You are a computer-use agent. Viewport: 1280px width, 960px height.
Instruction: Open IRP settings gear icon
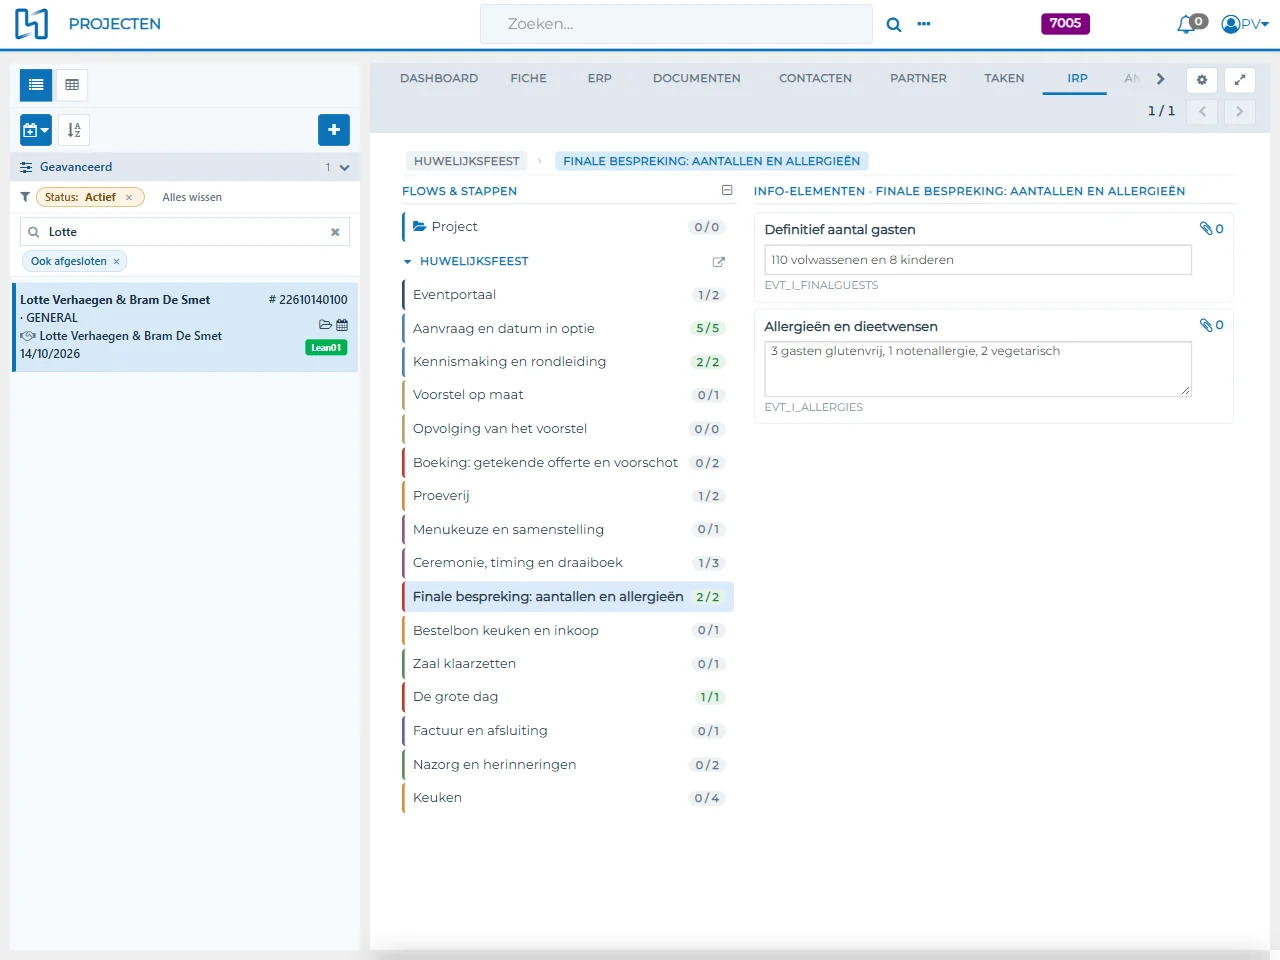point(1202,80)
